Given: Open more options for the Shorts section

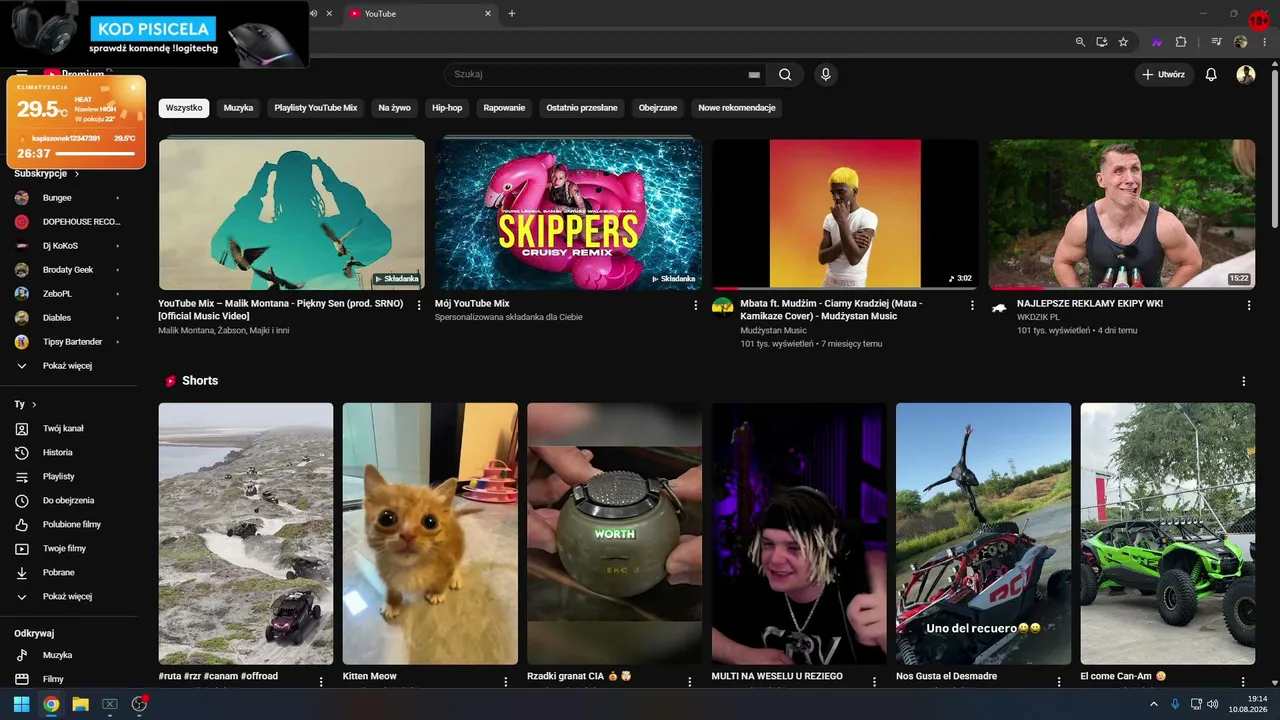Looking at the screenshot, I should pos(1244,381).
